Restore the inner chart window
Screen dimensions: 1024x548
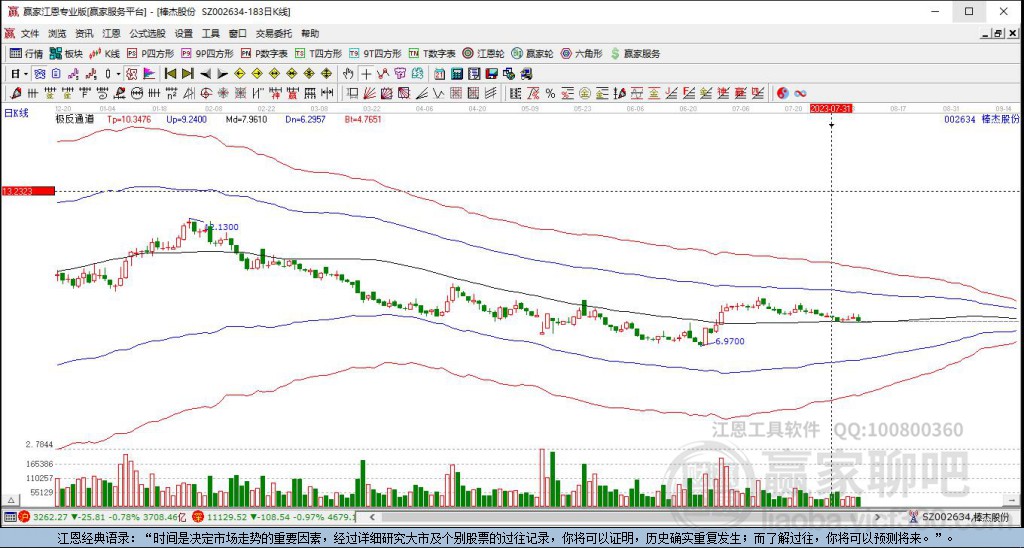[998, 33]
